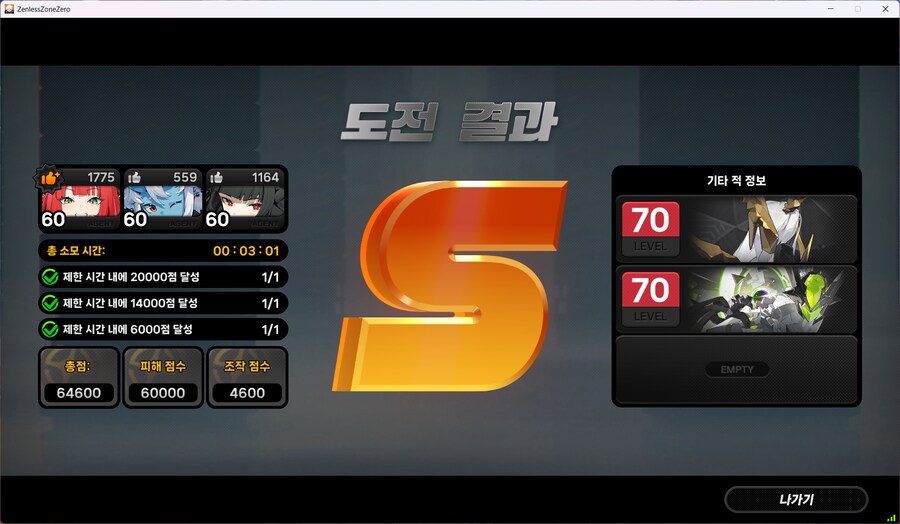This screenshot has height=524, width=900.
Task: Click the large S rank emblem
Action: [449, 286]
